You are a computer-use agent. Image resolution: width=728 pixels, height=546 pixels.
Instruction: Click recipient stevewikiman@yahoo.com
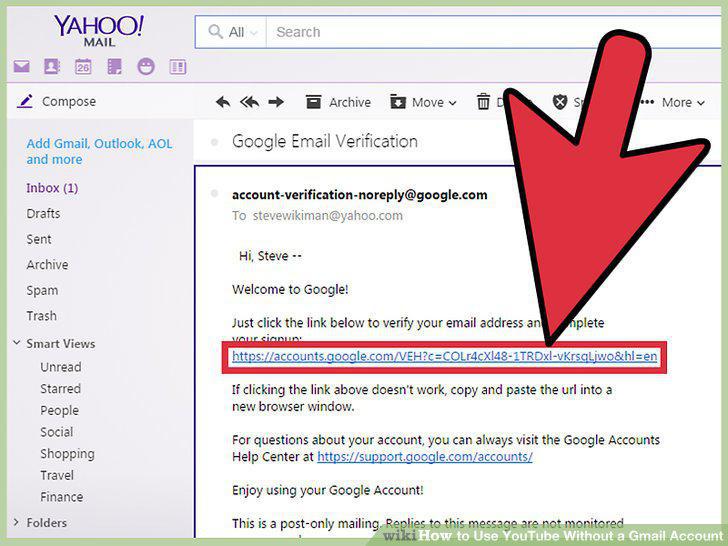[328, 215]
